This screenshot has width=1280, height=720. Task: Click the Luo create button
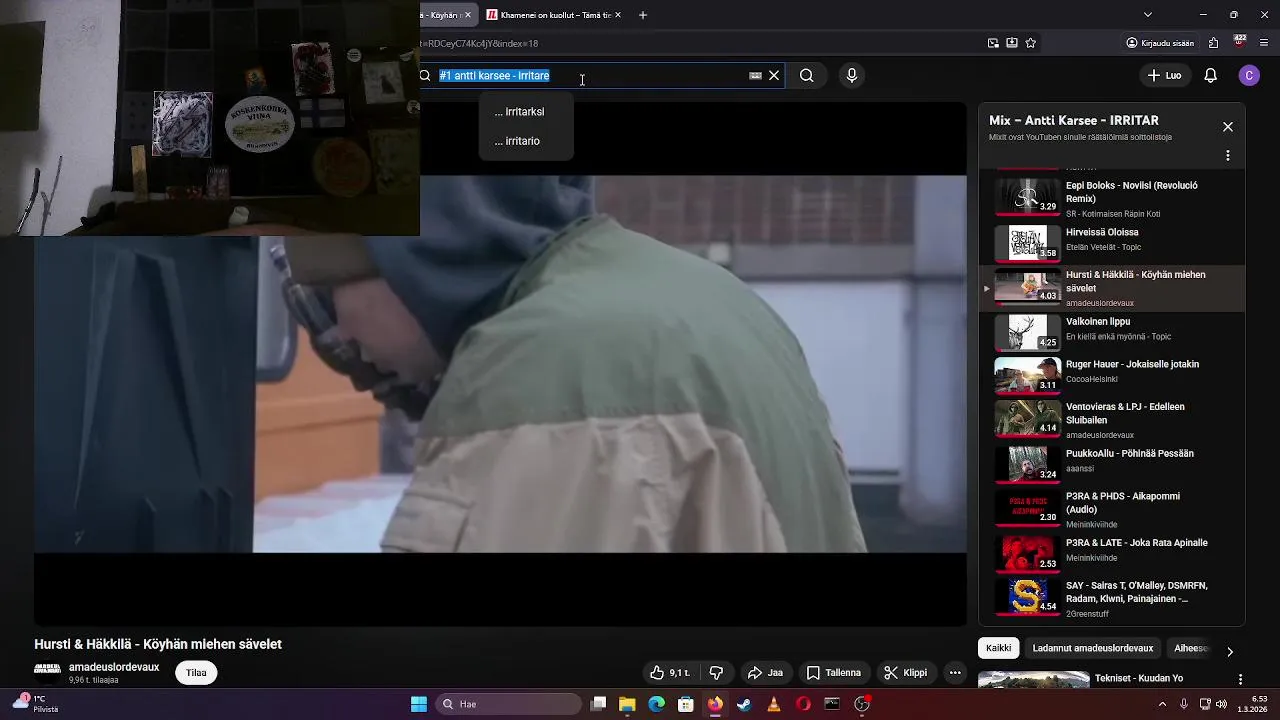click(1164, 76)
